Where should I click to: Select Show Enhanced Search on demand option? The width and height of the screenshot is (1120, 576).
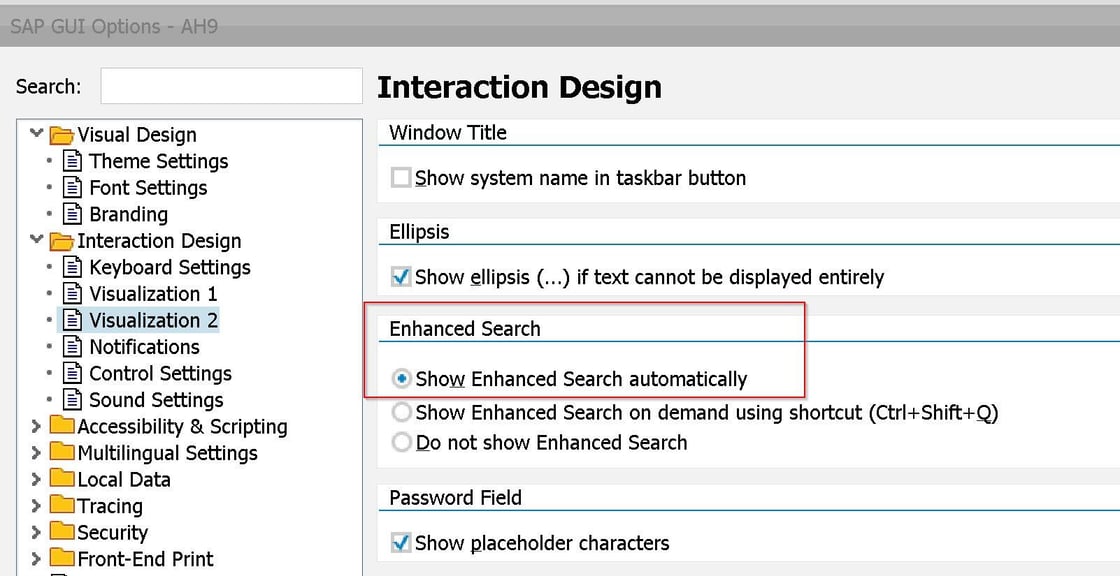click(401, 413)
